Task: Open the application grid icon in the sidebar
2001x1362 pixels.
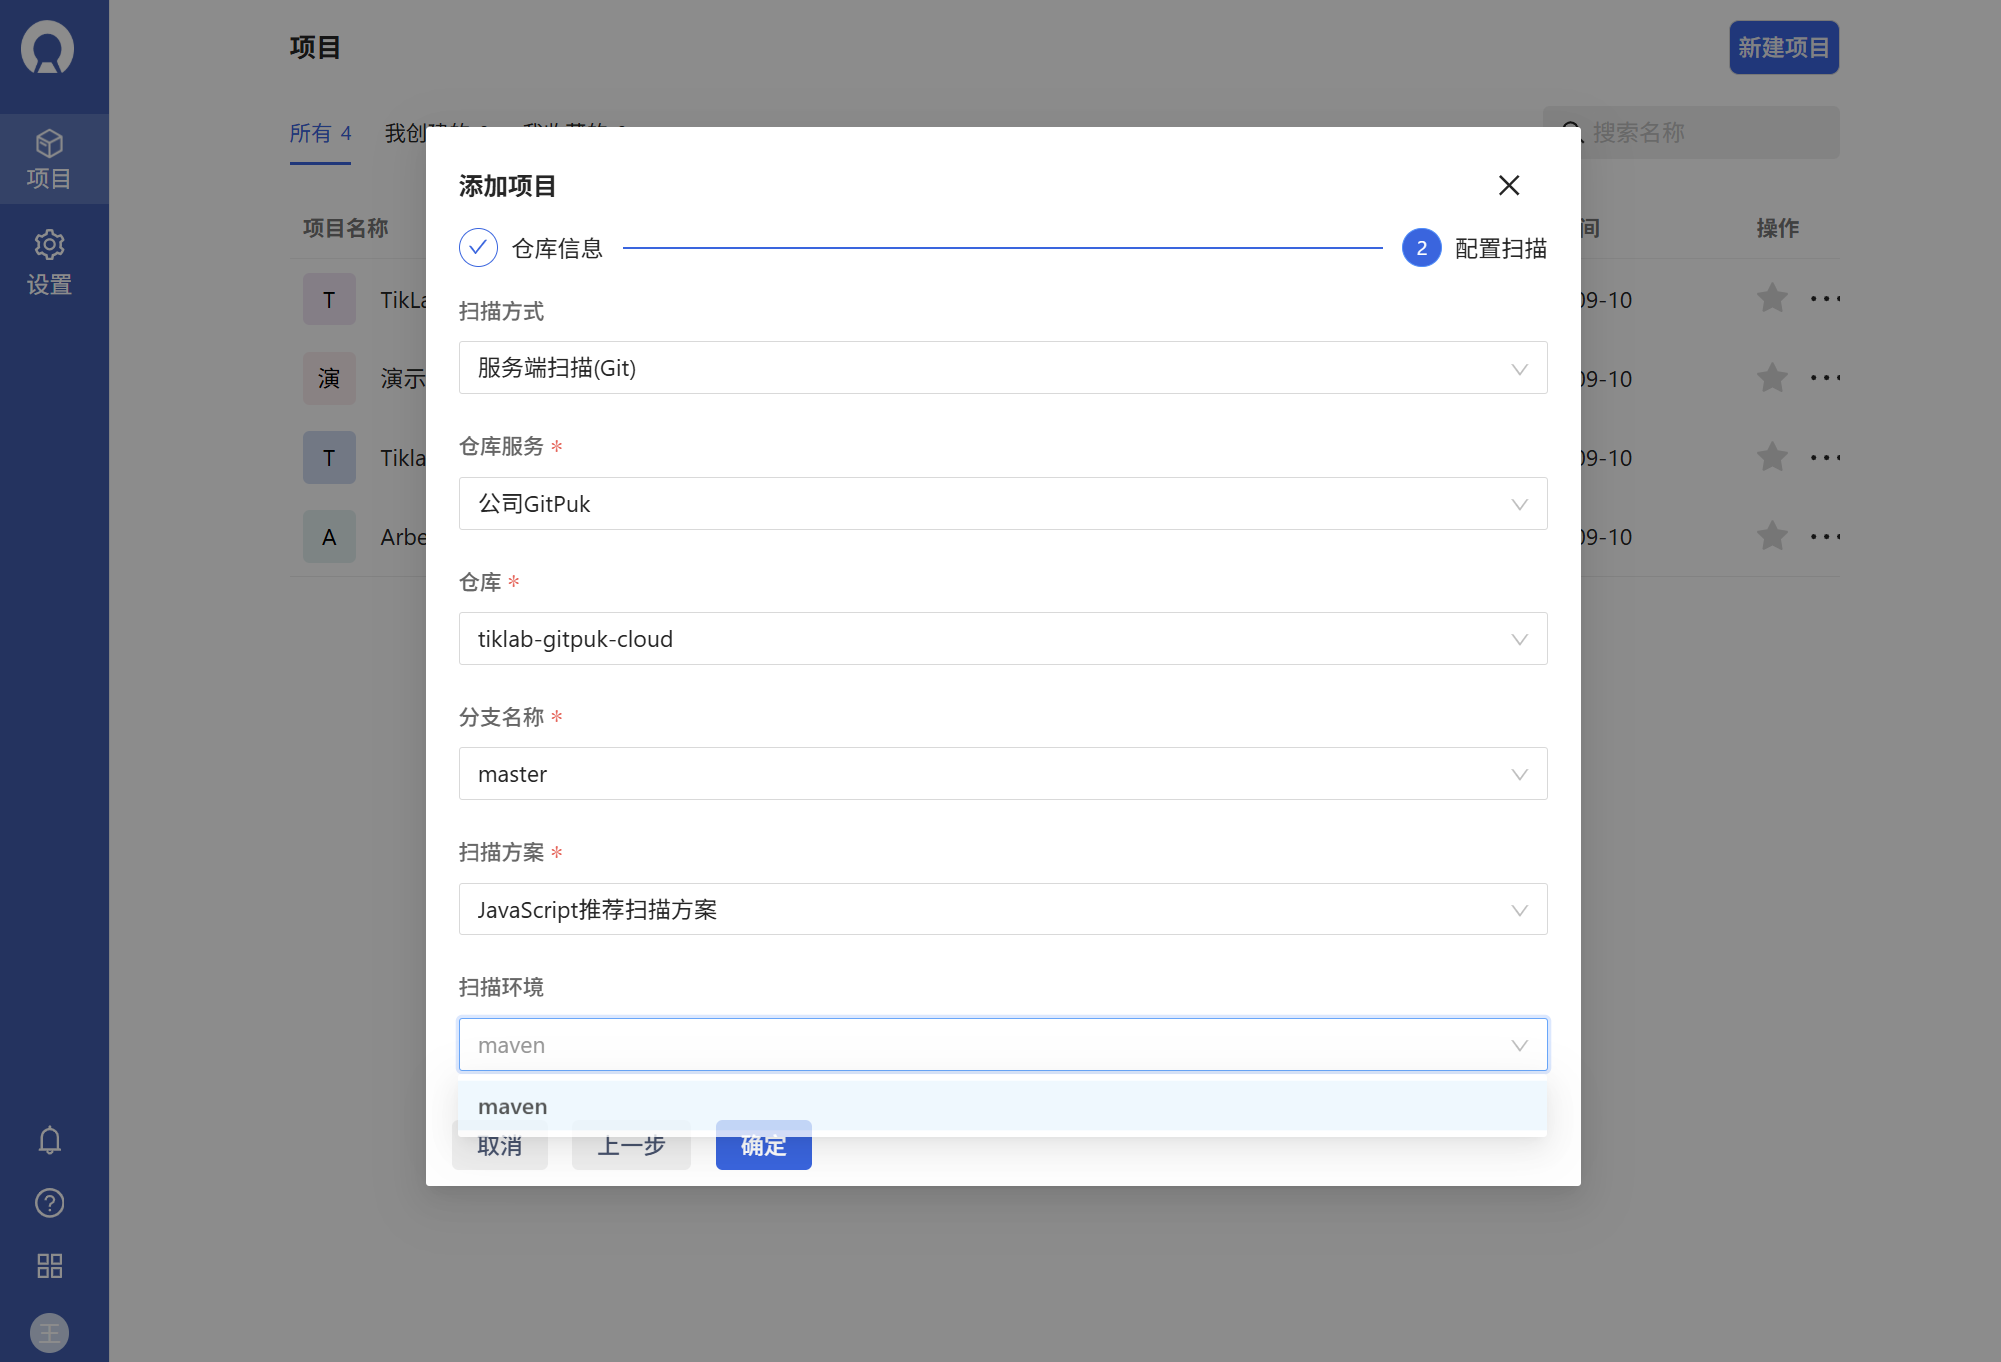Action: tap(49, 1266)
